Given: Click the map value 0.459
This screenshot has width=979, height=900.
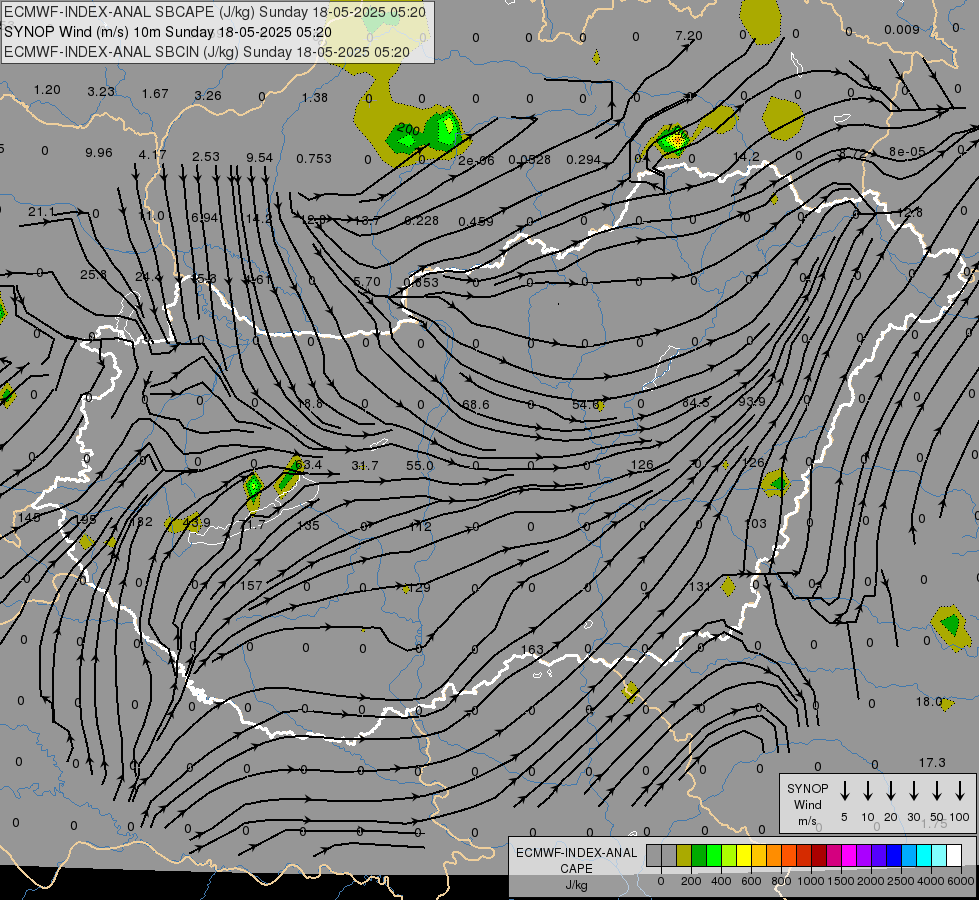Looking at the screenshot, I should point(476,221).
